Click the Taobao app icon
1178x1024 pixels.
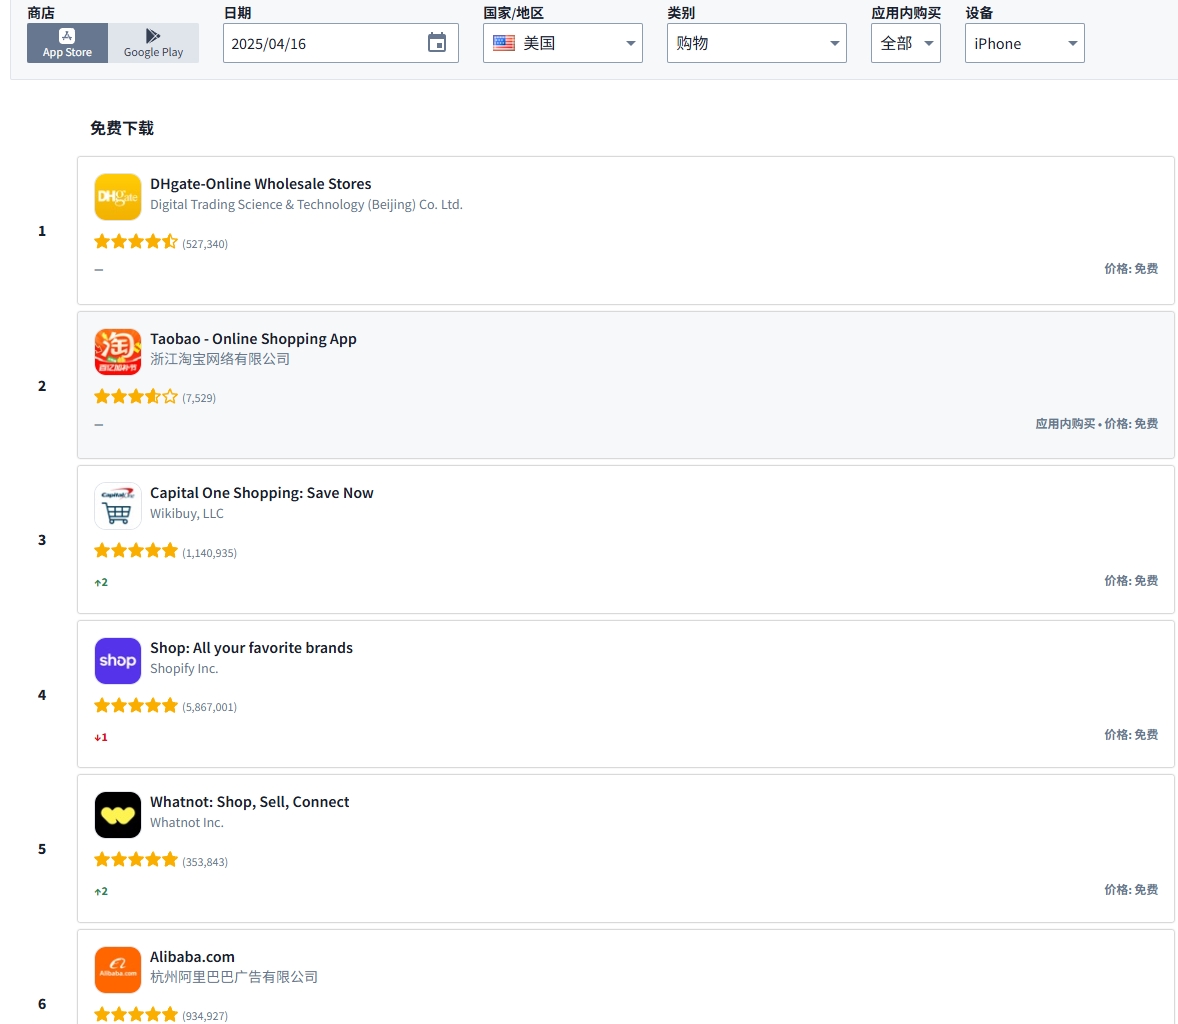pos(118,352)
